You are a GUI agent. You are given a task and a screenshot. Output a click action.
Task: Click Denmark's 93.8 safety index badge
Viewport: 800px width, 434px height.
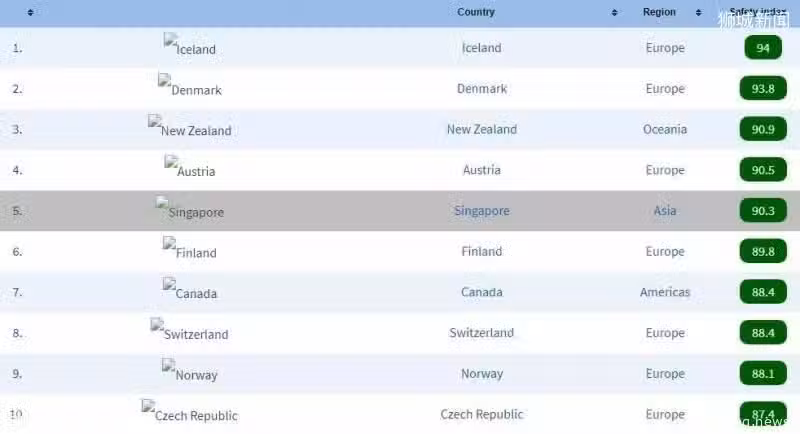763,88
